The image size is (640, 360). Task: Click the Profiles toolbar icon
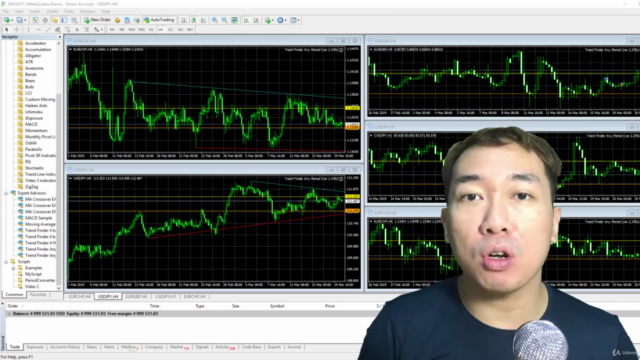pyautogui.click(x=20, y=20)
